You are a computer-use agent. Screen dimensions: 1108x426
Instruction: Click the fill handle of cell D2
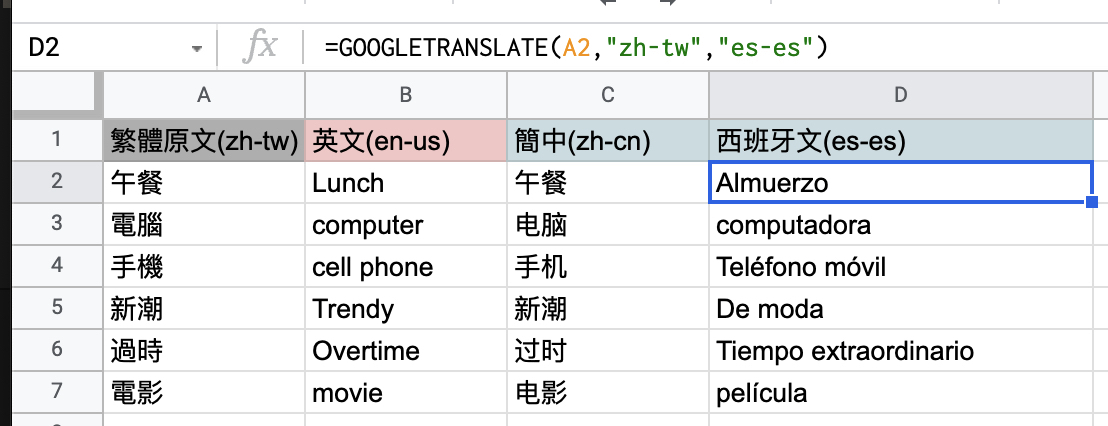coord(1092,203)
